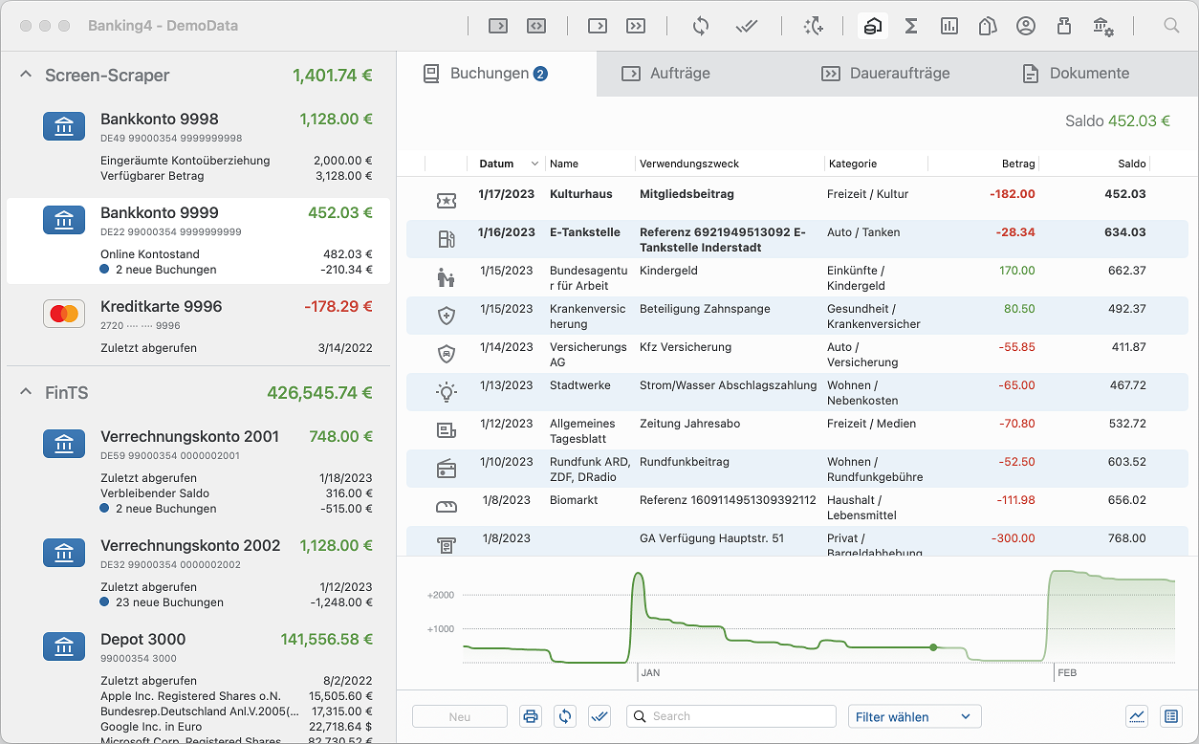1199x744 pixels.
Task: Toggle the table list view button
Action: (x=1171, y=716)
